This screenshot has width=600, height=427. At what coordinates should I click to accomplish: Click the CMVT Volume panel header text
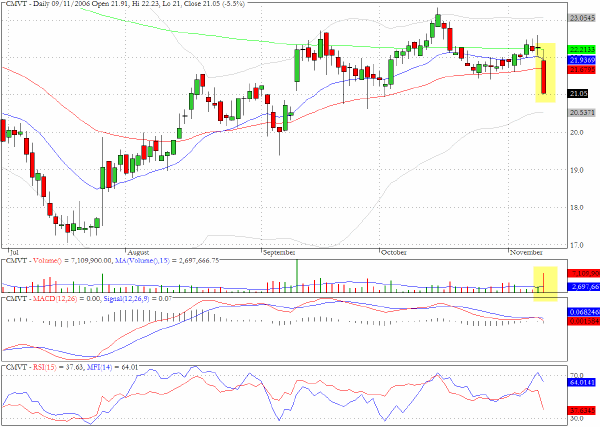point(112,261)
